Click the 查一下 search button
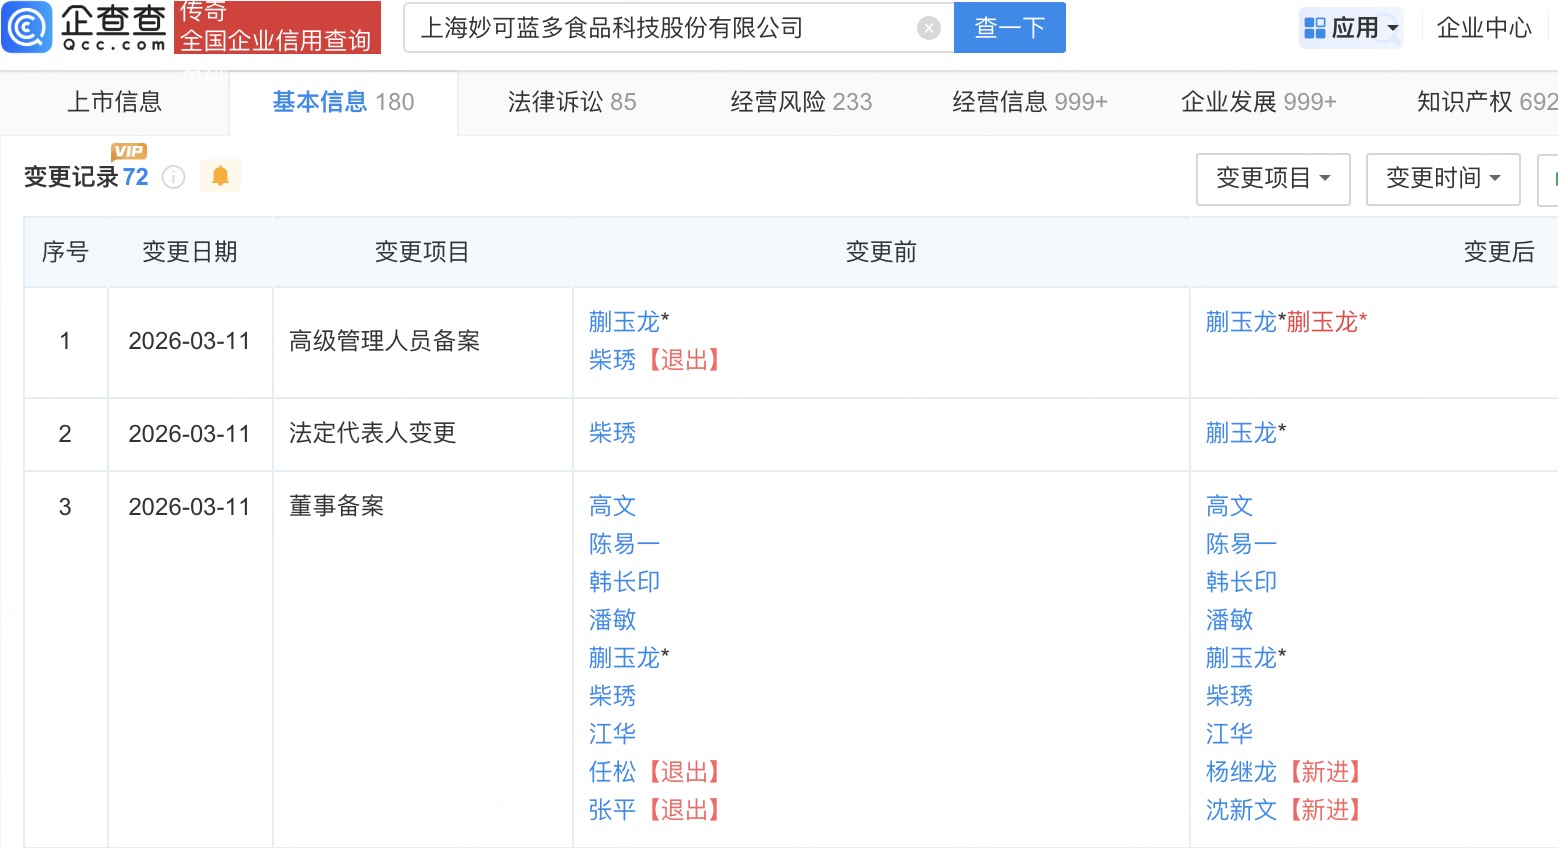The height and width of the screenshot is (848, 1558). pyautogui.click(x=1009, y=28)
